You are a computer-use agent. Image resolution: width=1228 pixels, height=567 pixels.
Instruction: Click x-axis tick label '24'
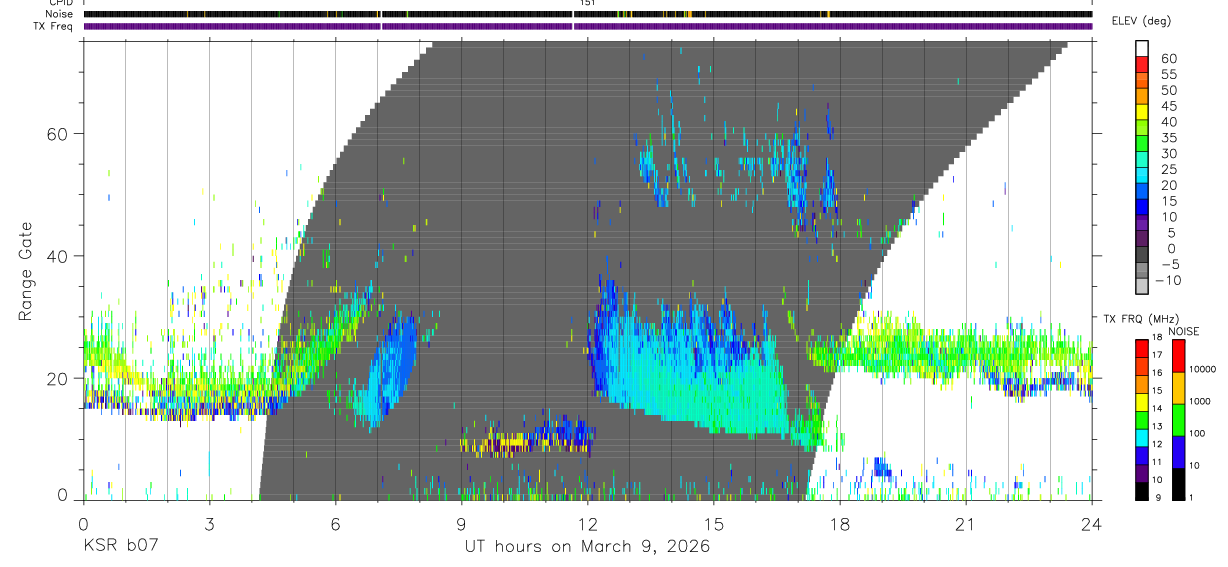click(x=1092, y=523)
